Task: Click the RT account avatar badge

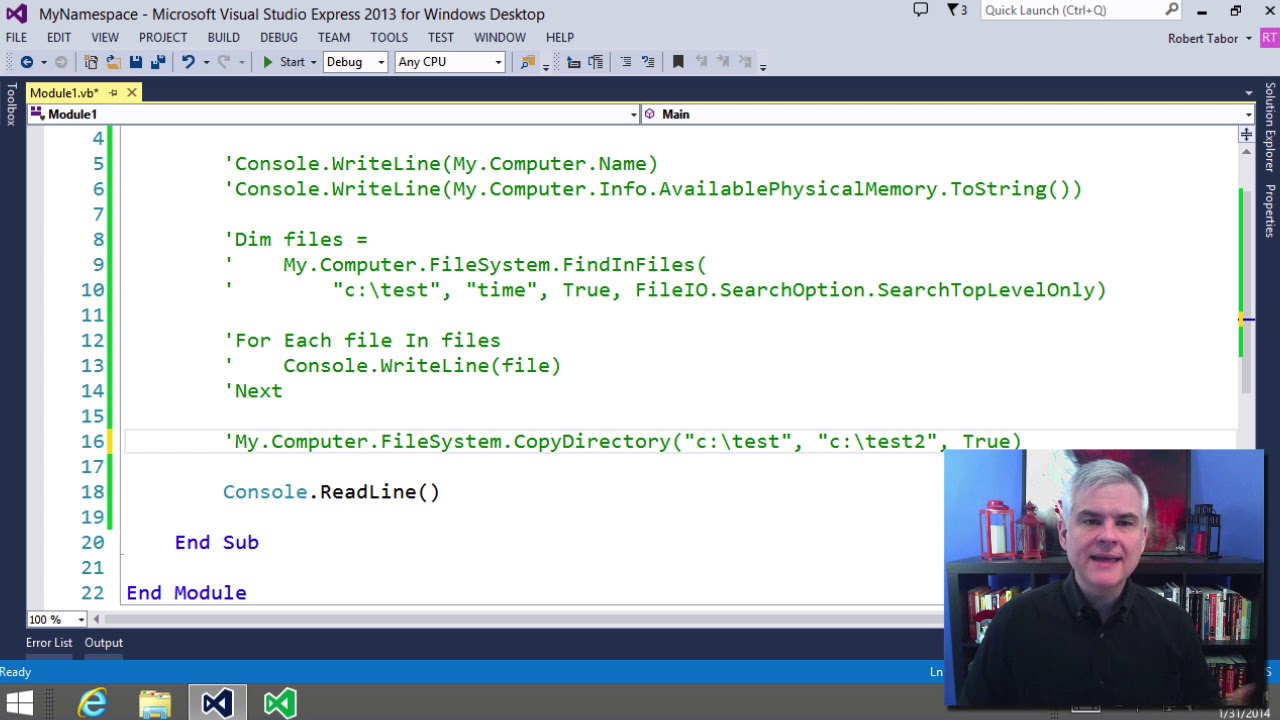Action: pos(1268,38)
